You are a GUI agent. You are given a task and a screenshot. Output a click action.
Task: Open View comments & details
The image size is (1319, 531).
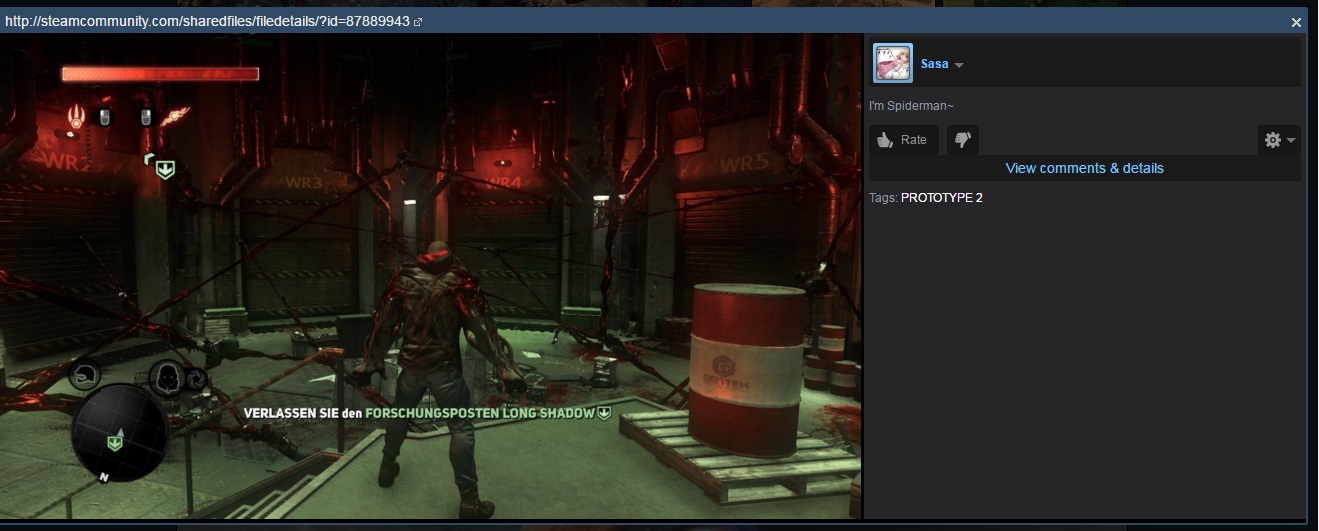1084,168
